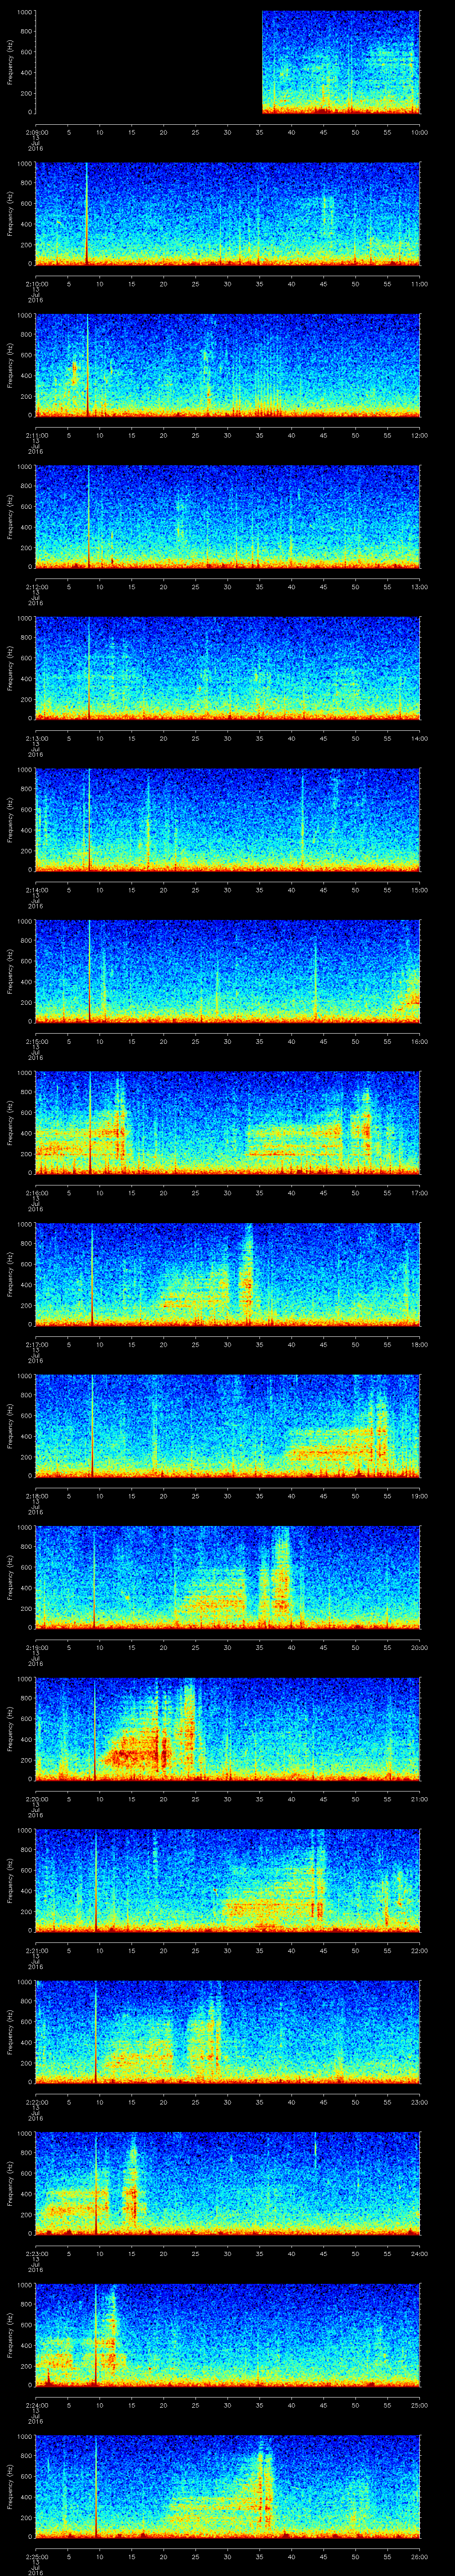Click the "21:00" end time label

click(x=419, y=1799)
